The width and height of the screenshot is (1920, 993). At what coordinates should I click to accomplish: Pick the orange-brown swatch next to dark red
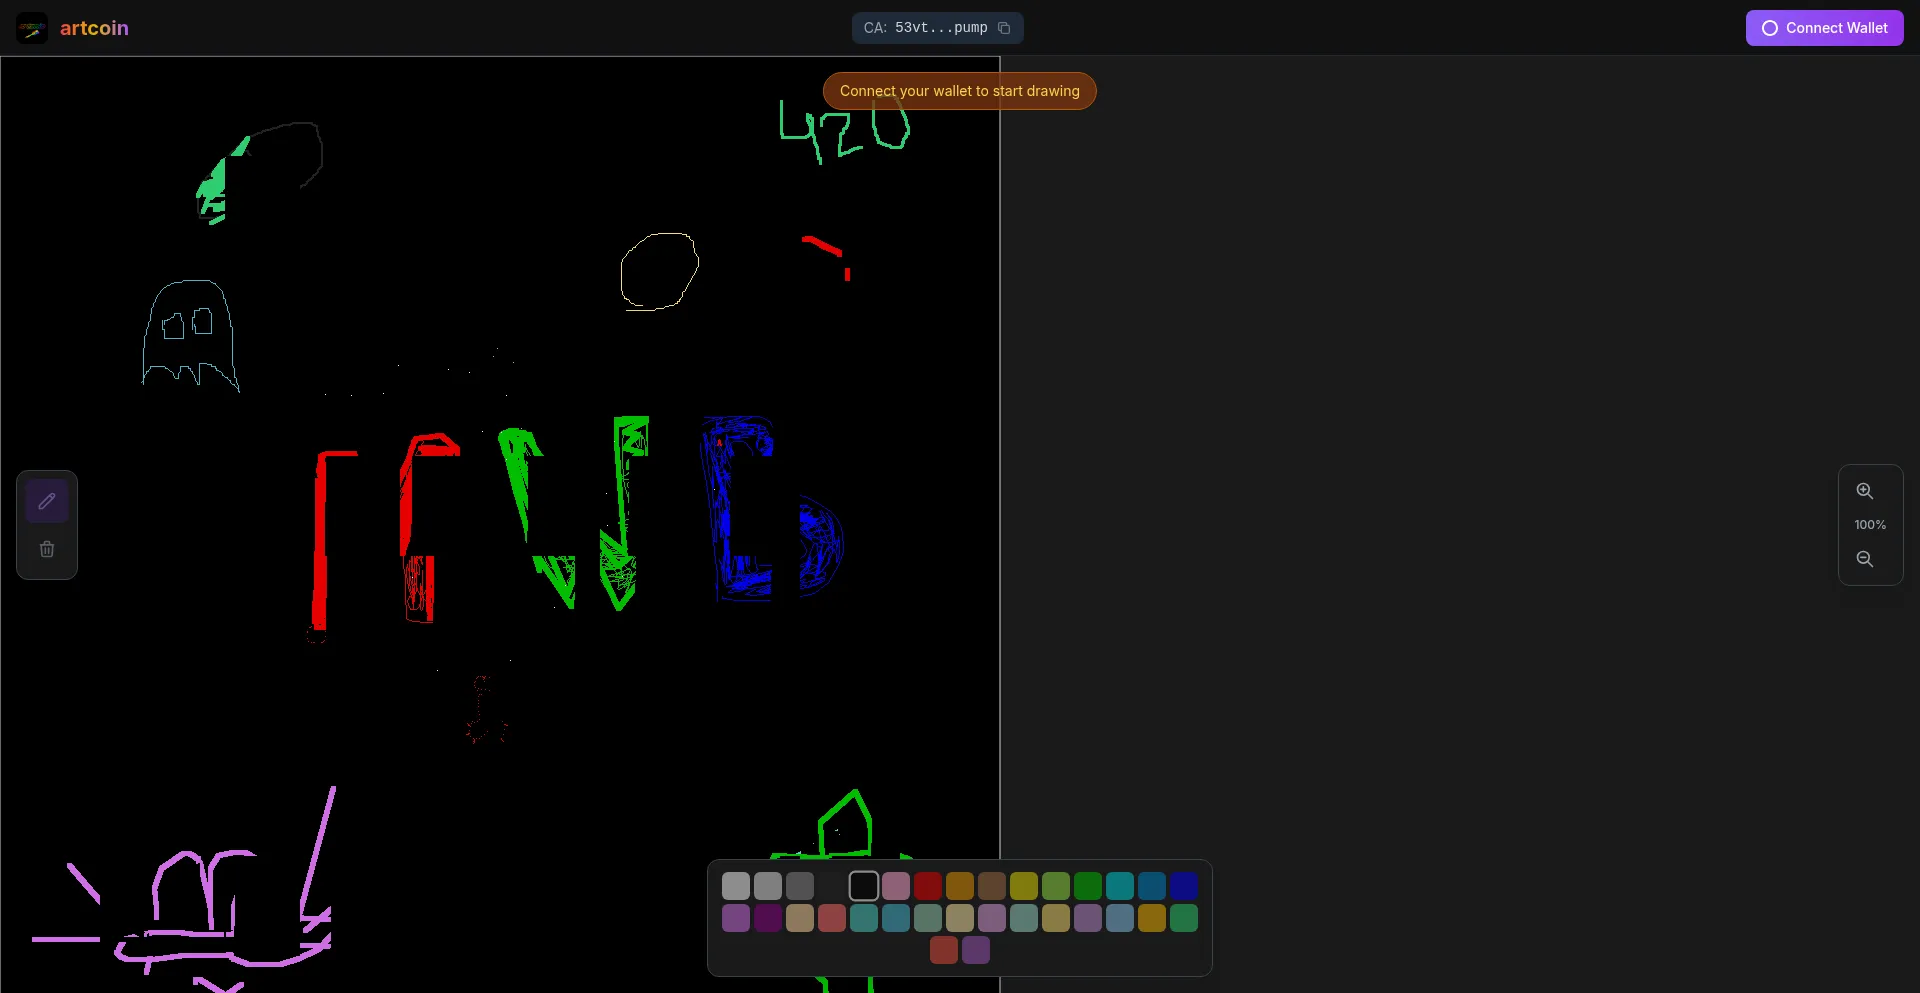point(960,886)
